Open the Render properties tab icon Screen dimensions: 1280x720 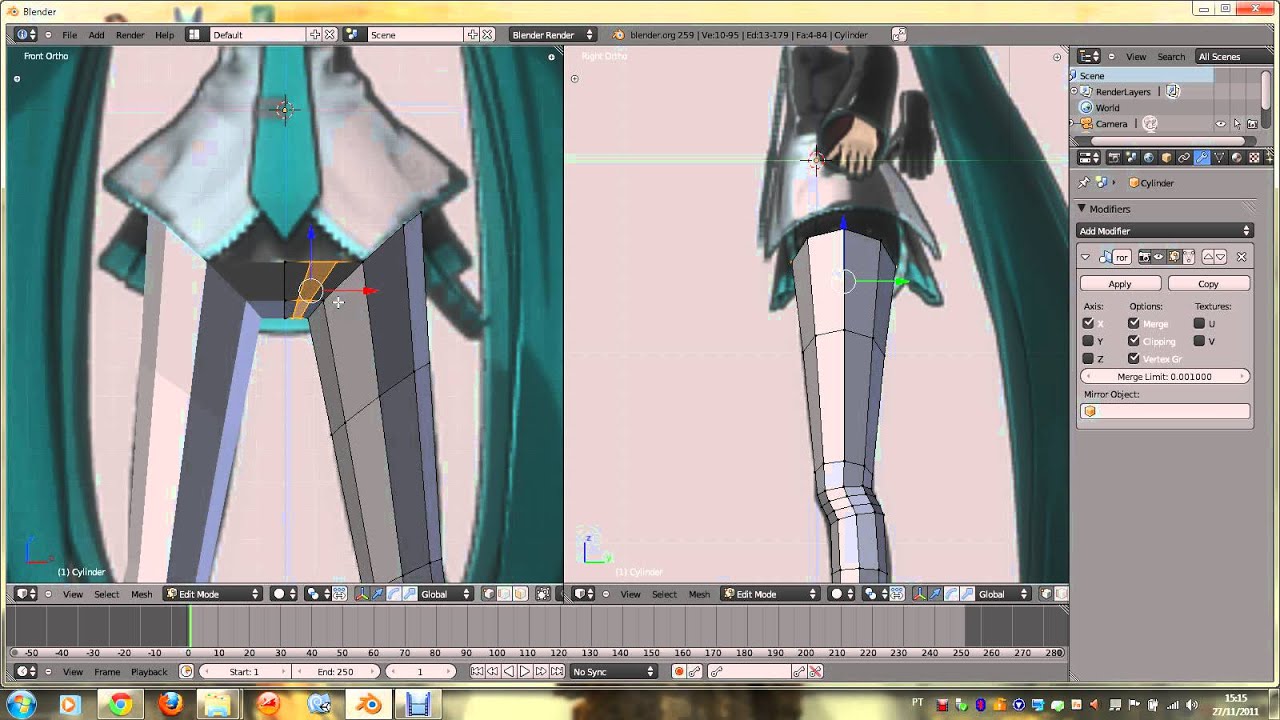1113,158
